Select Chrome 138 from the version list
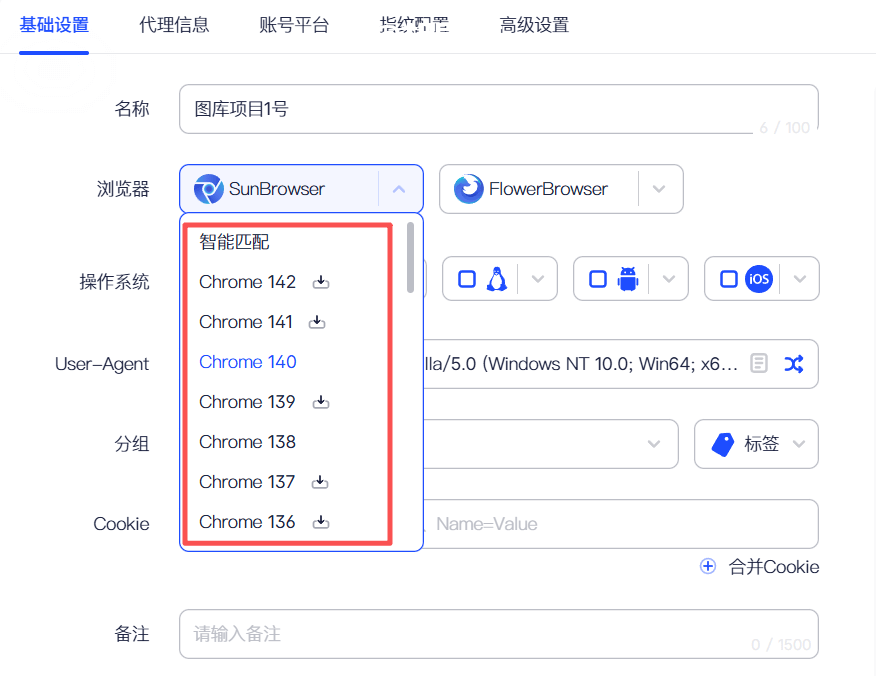 [248, 442]
